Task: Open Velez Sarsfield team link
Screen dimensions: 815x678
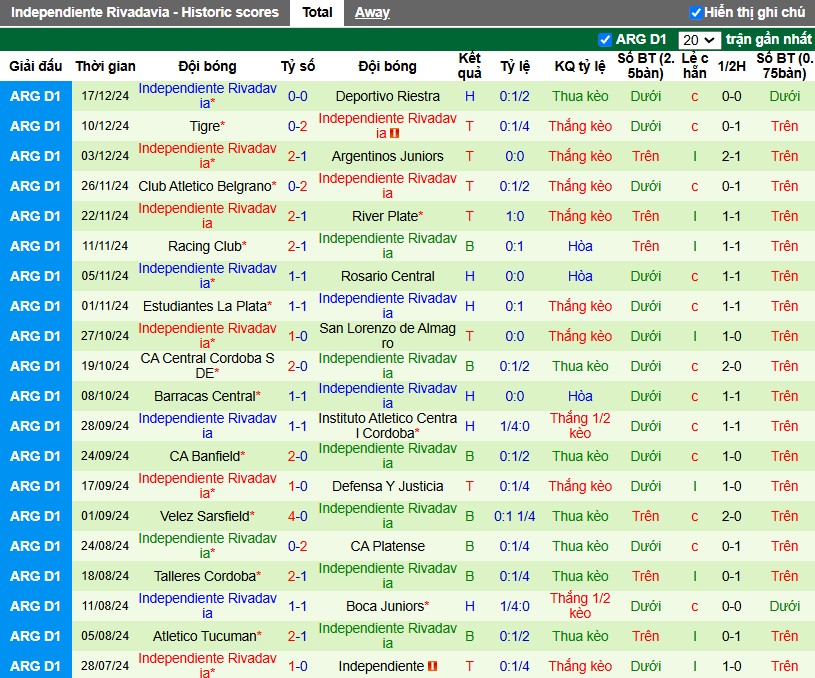Action: pos(205,516)
